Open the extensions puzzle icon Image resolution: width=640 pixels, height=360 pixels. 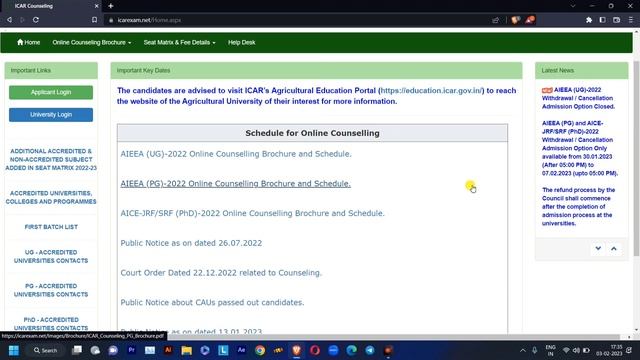click(x=589, y=20)
